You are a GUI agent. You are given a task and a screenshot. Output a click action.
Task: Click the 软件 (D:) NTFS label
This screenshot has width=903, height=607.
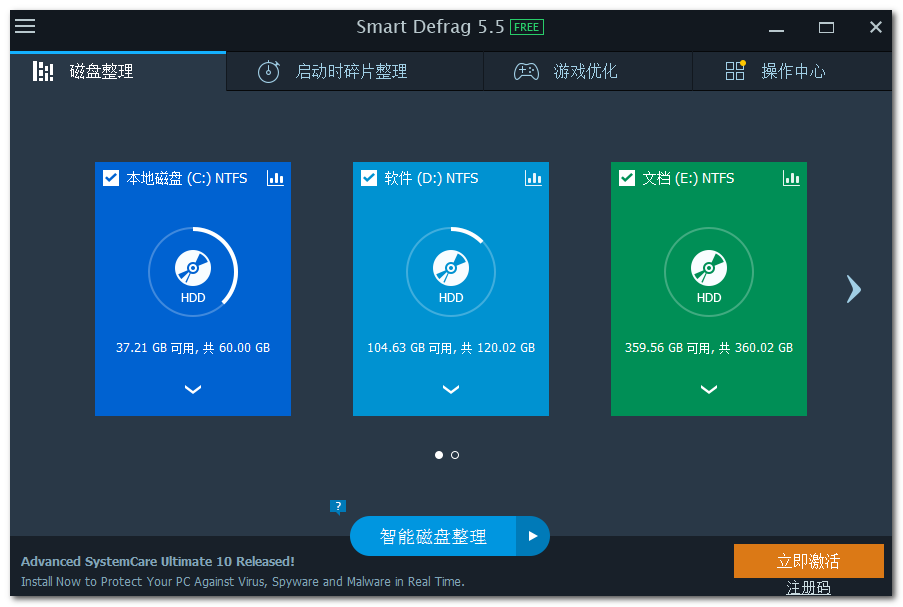pyautogui.click(x=431, y=179)
